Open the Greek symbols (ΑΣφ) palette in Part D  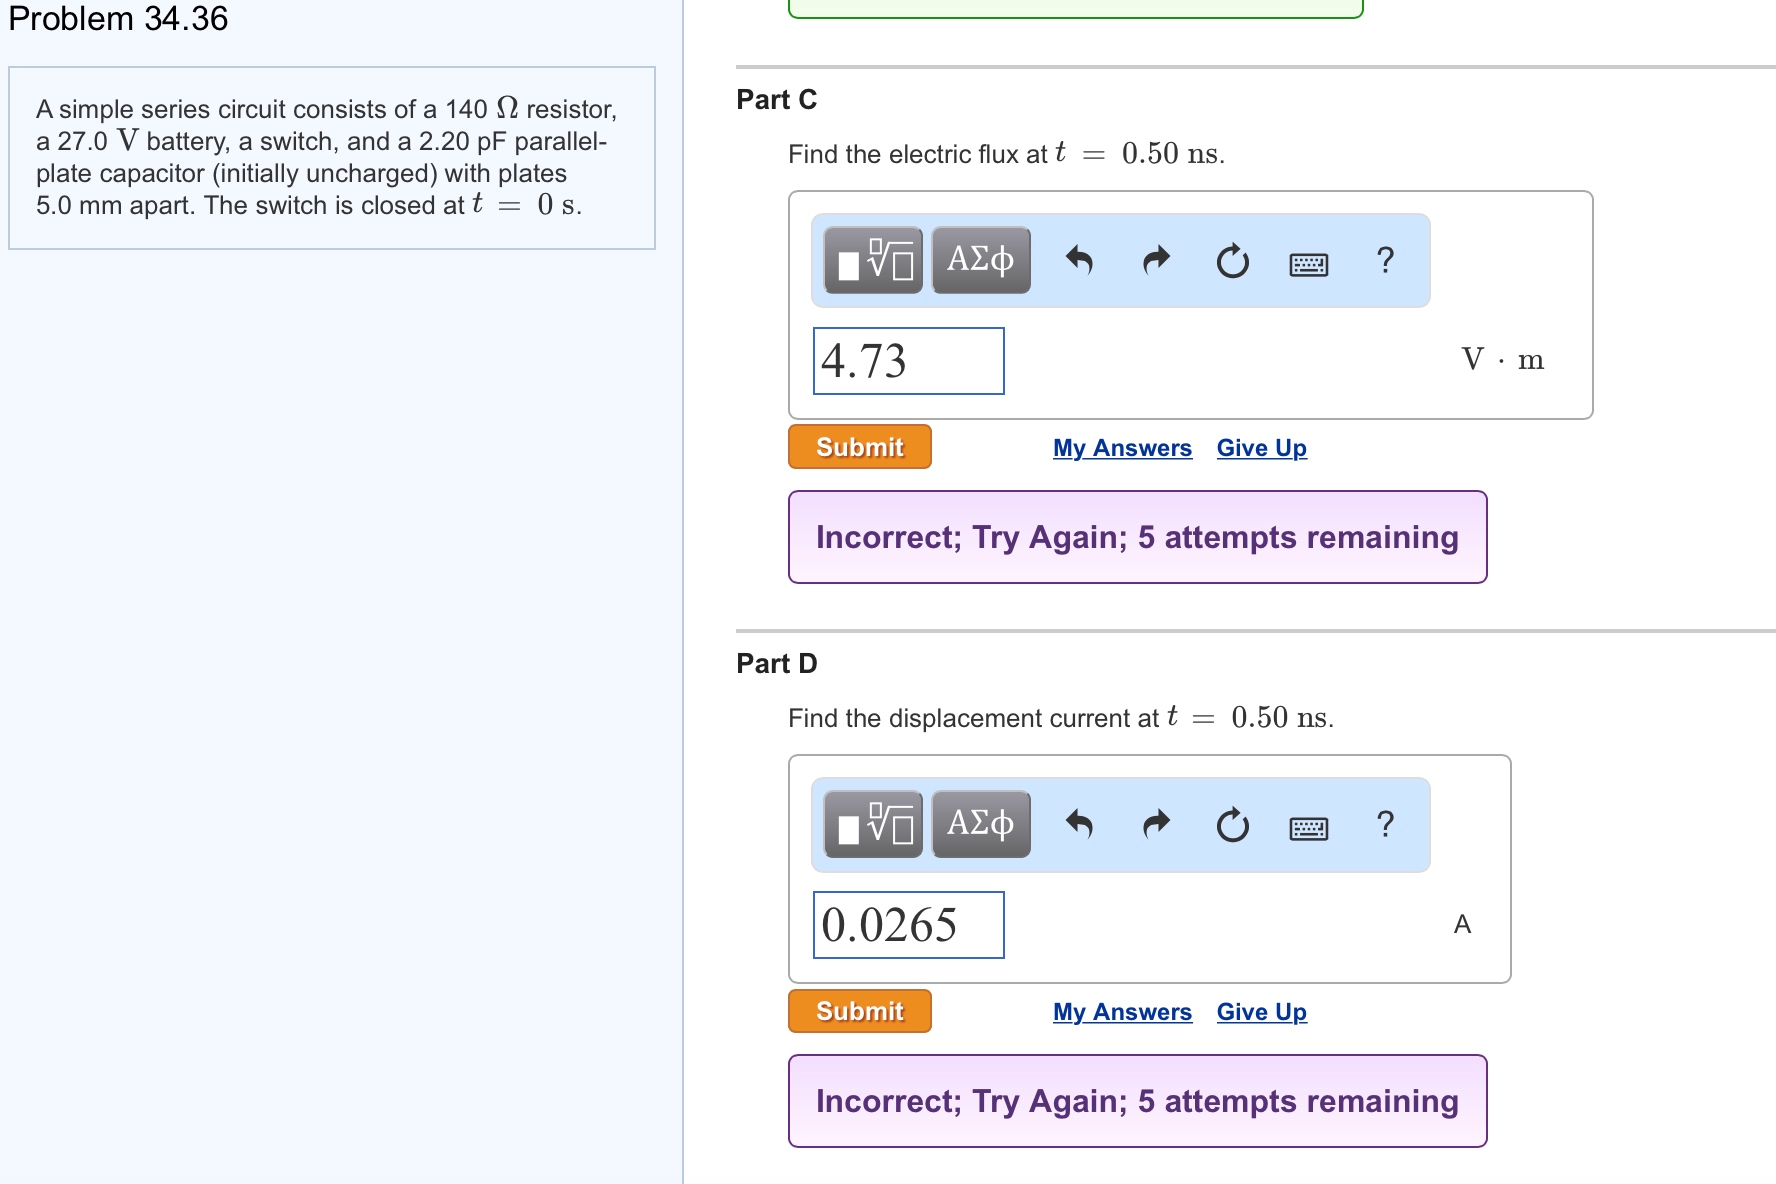[980, 824]
